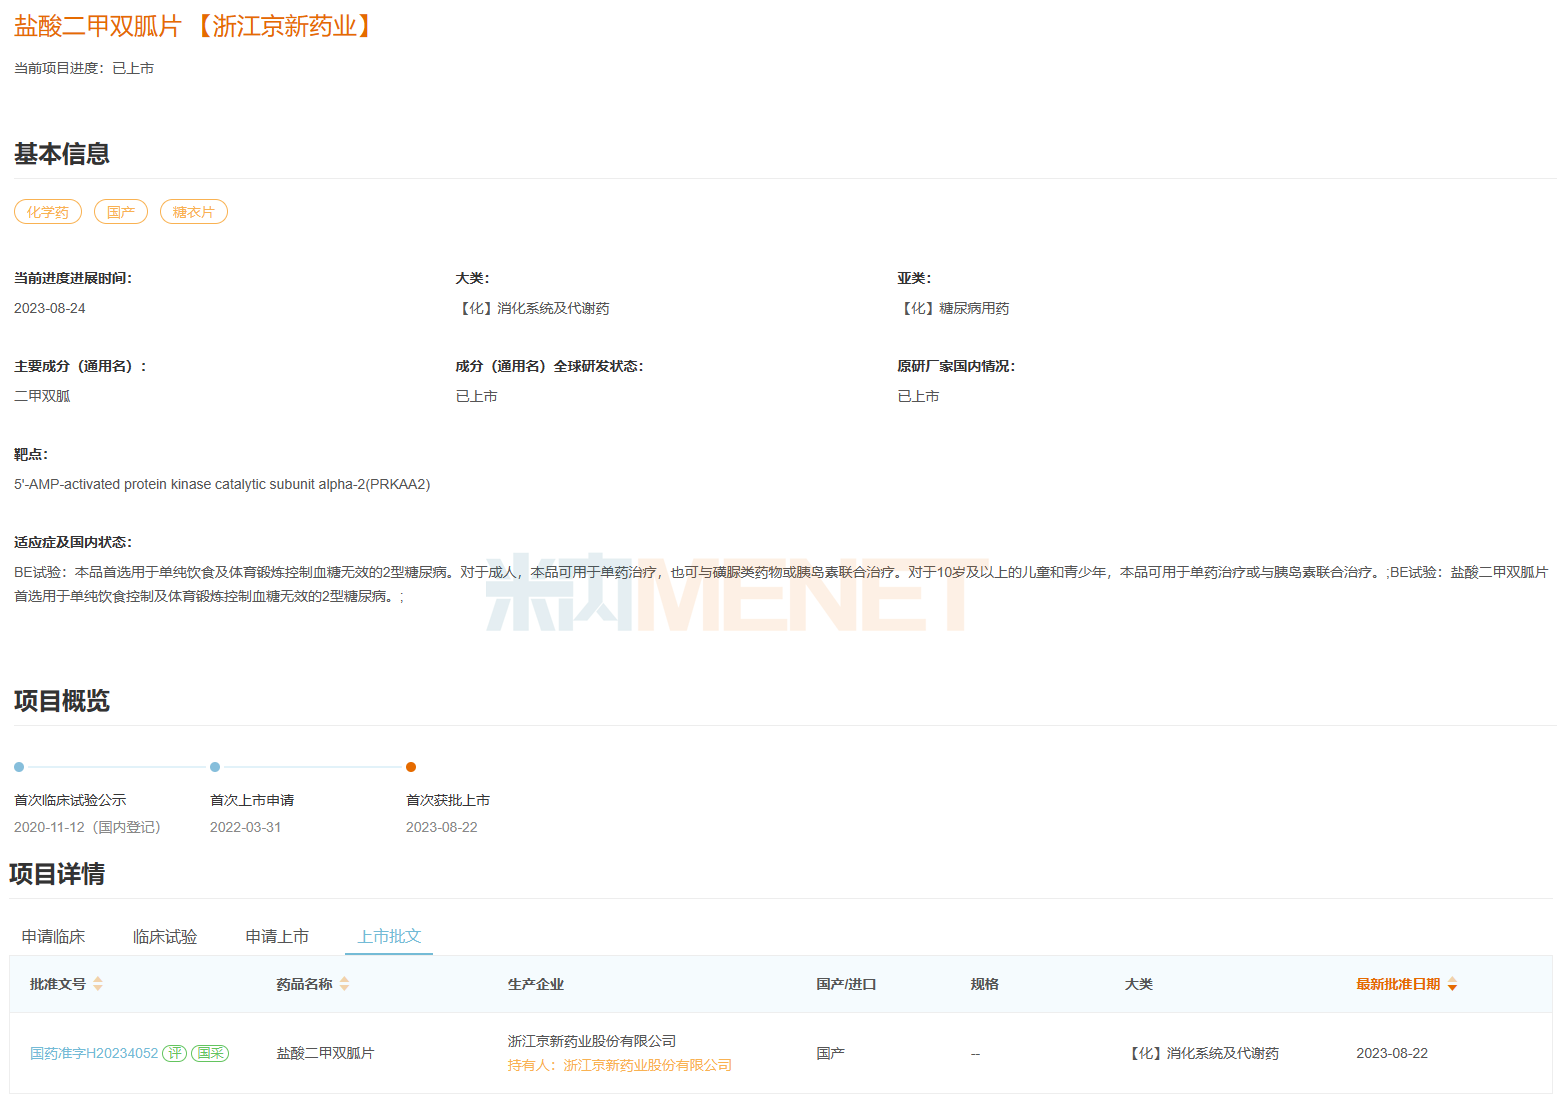This screenshot has height=1100, width=1557.
Task: Click 【化】消化系统及代谢药 under 大类 field
Action: click(532, 308)
